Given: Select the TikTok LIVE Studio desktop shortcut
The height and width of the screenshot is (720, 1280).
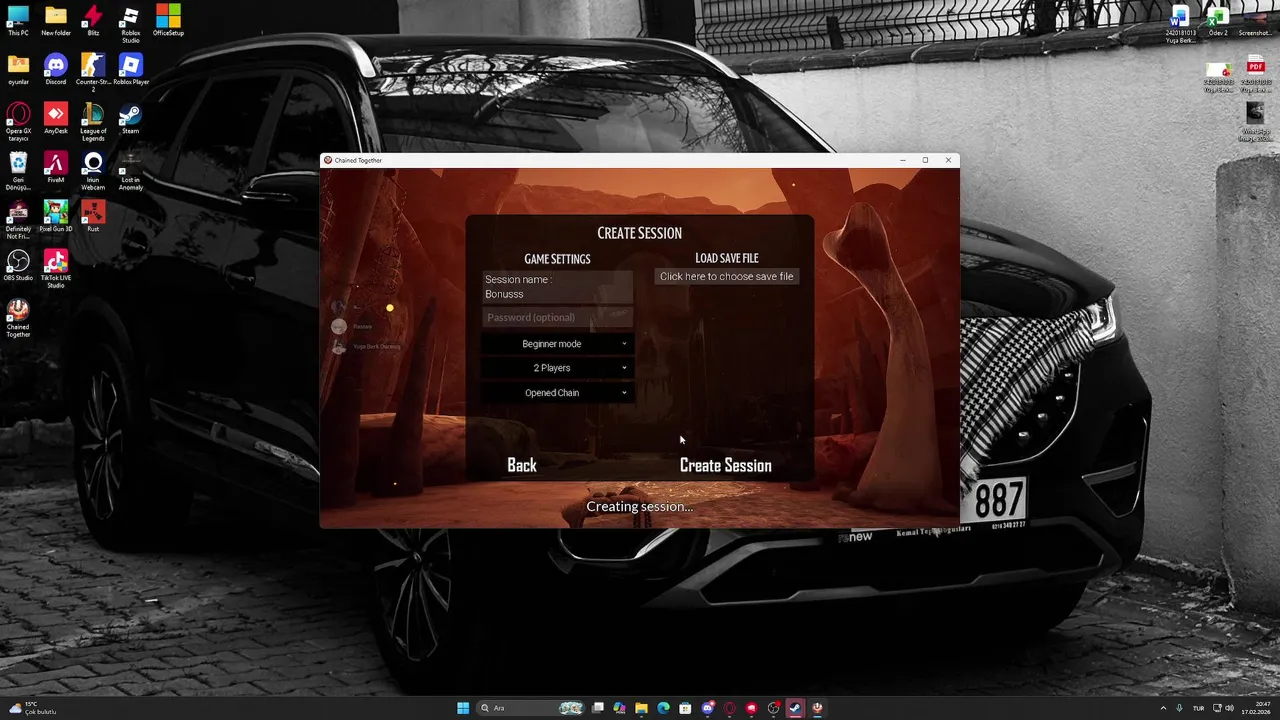Looking at the screenshot, I should point(56,269).
